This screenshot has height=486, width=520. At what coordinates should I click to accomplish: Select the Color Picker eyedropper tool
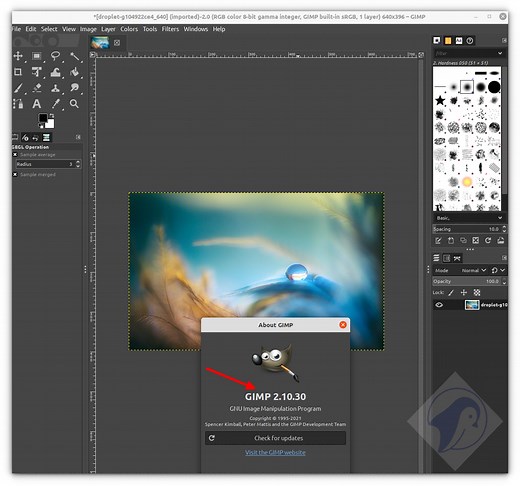pos(55,104)
